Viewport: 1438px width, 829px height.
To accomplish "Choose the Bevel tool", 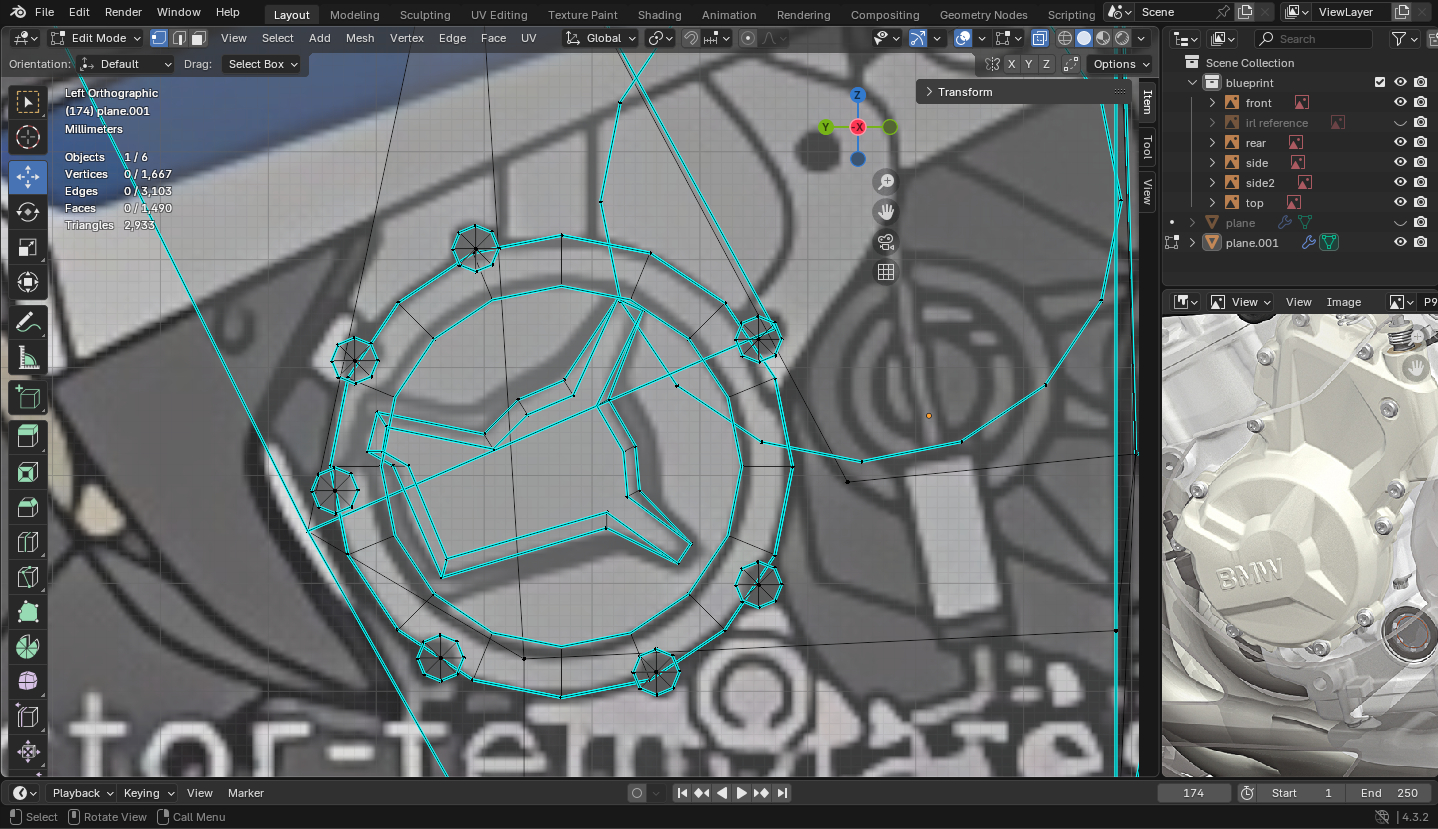I will 28,507.
